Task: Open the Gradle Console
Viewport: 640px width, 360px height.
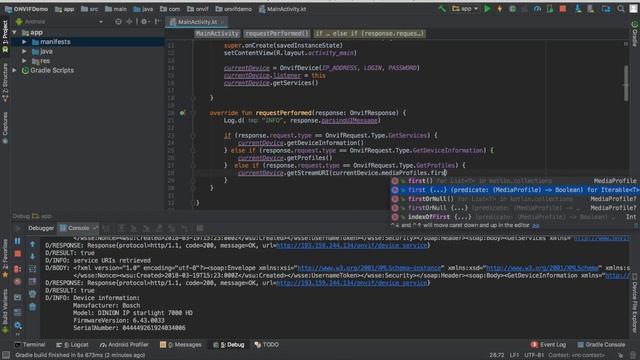Action: 601,345
